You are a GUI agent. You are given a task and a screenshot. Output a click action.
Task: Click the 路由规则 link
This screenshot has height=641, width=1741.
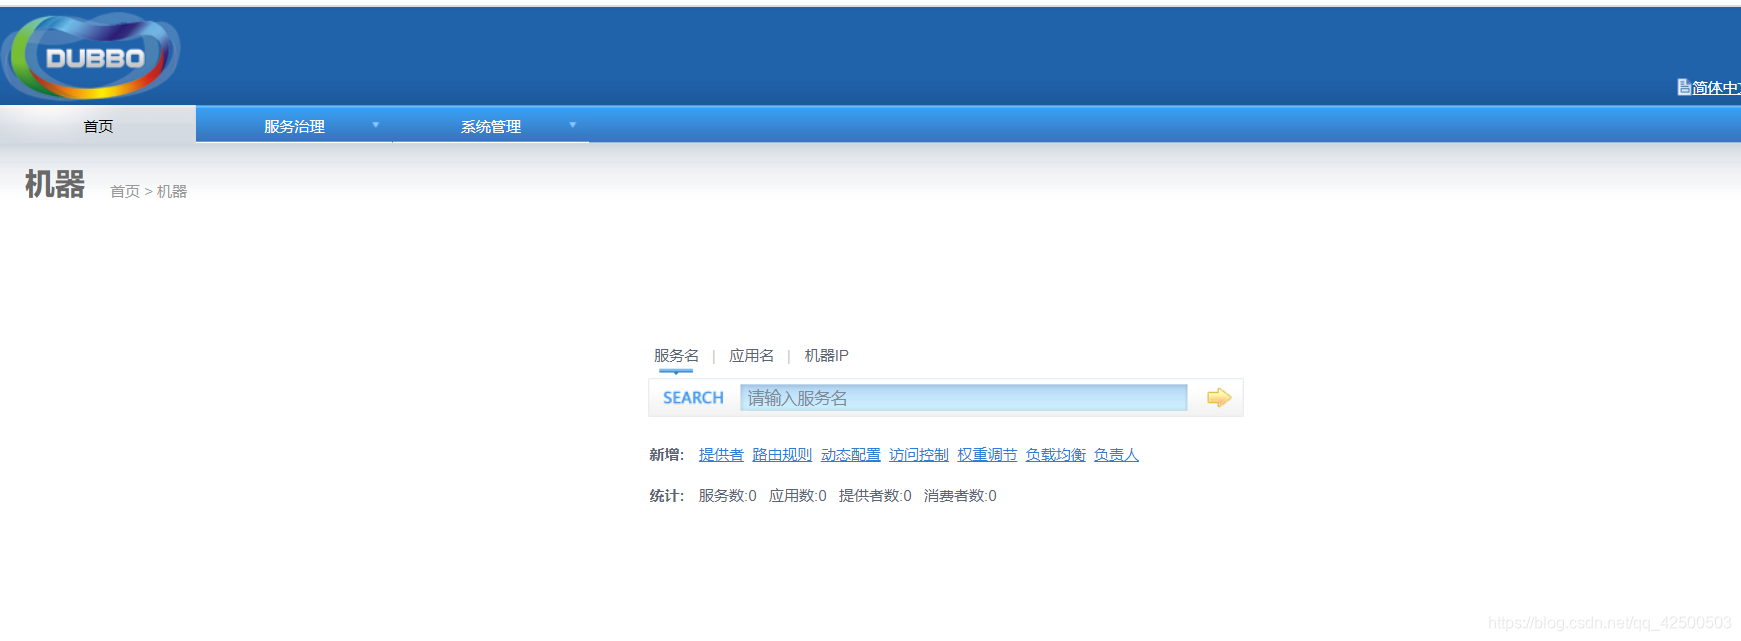coord(782,455)
